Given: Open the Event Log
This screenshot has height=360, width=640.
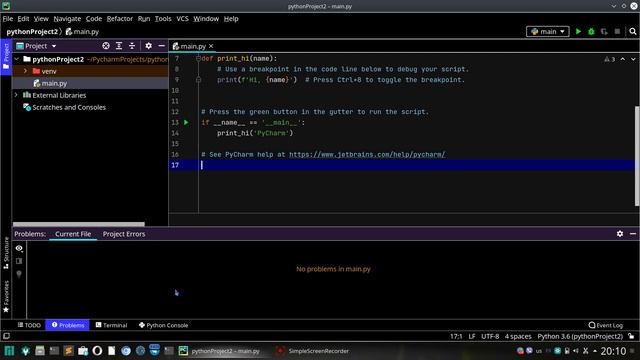Looking at the screenshot, I should (x=606, y=325).
